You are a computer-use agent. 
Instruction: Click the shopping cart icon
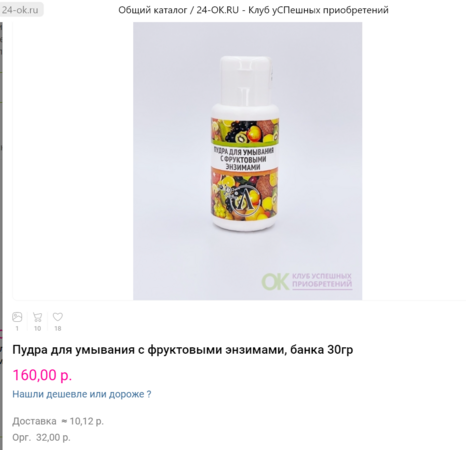coord(37,317)
